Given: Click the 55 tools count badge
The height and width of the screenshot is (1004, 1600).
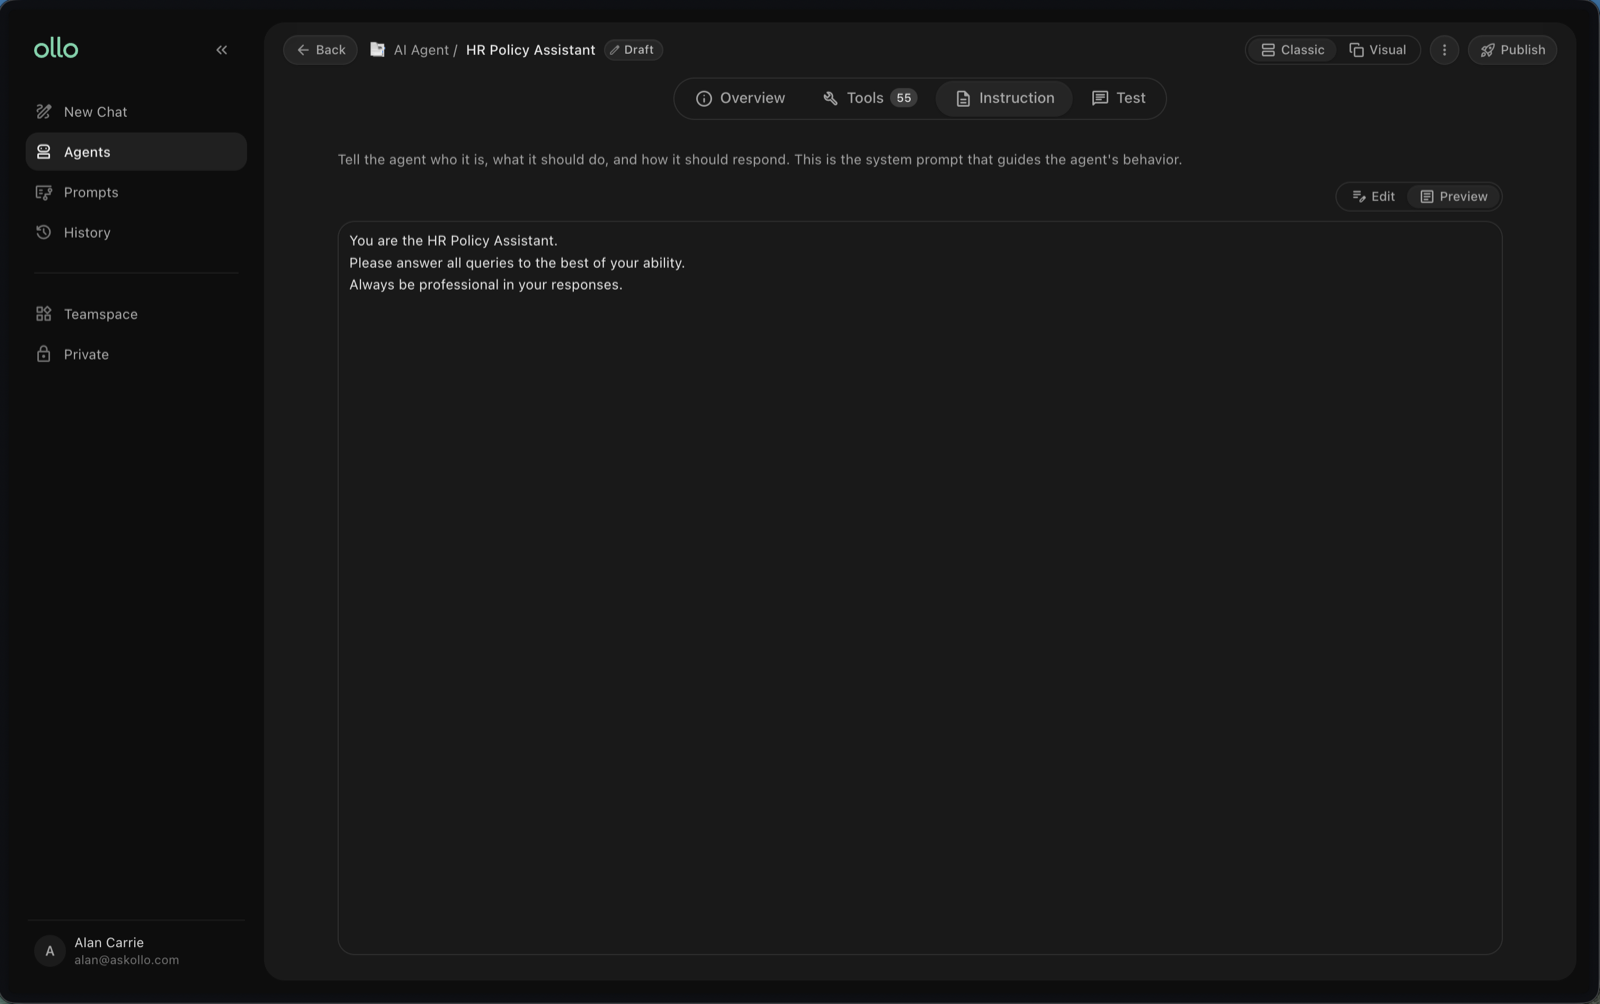Looking at the screenshot, I should [903, 98].
